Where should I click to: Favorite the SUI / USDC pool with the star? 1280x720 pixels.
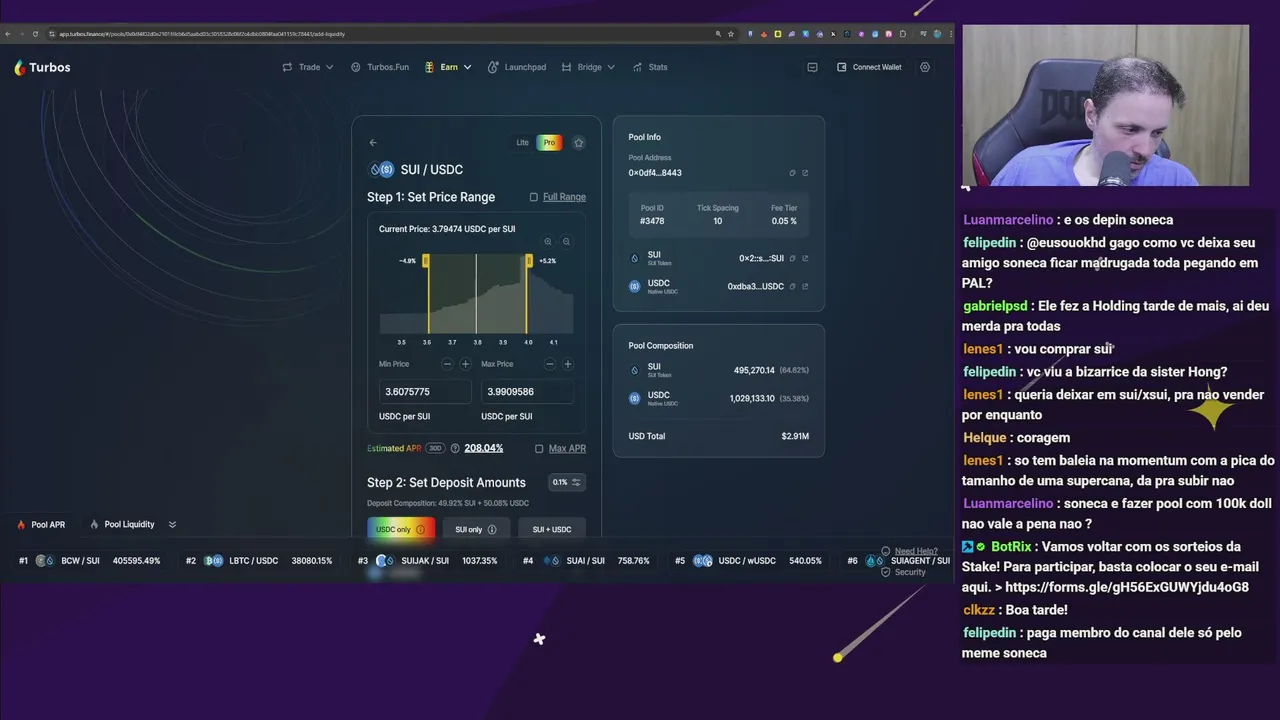(x=578, y=143)
